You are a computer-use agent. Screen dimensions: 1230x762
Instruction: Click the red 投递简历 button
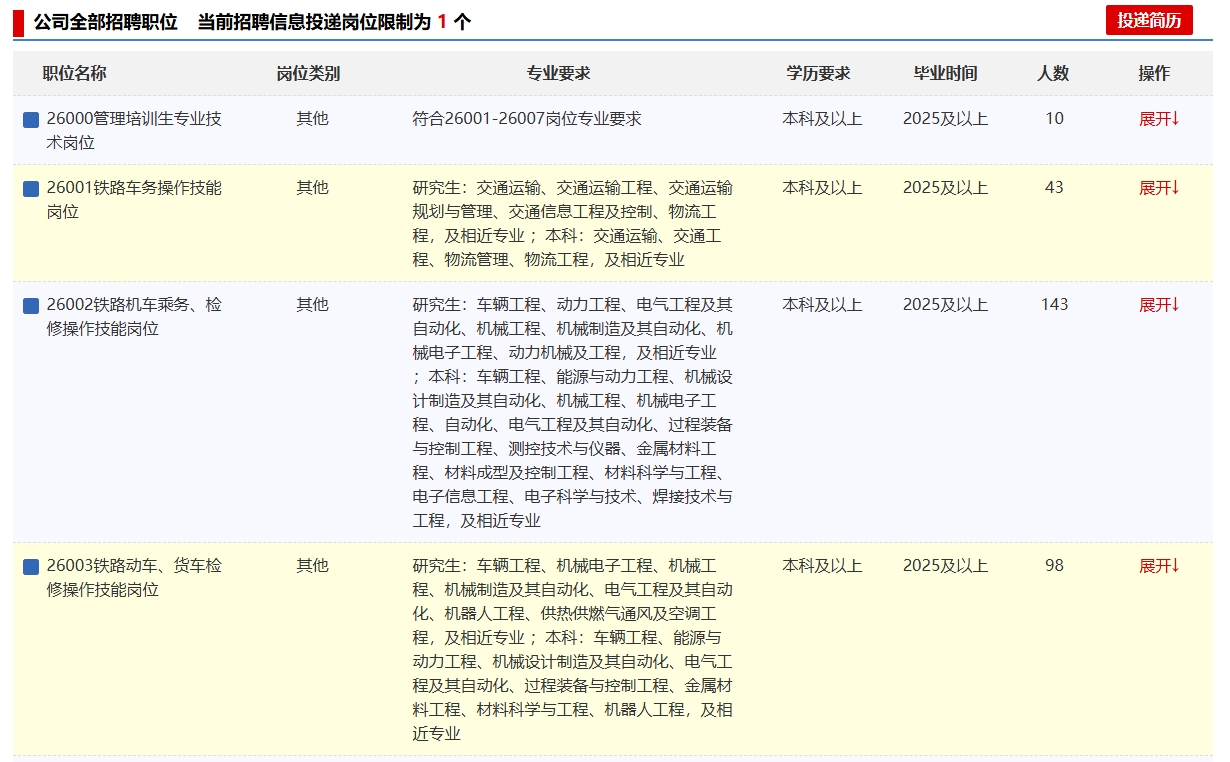(x=1148, y=20)
